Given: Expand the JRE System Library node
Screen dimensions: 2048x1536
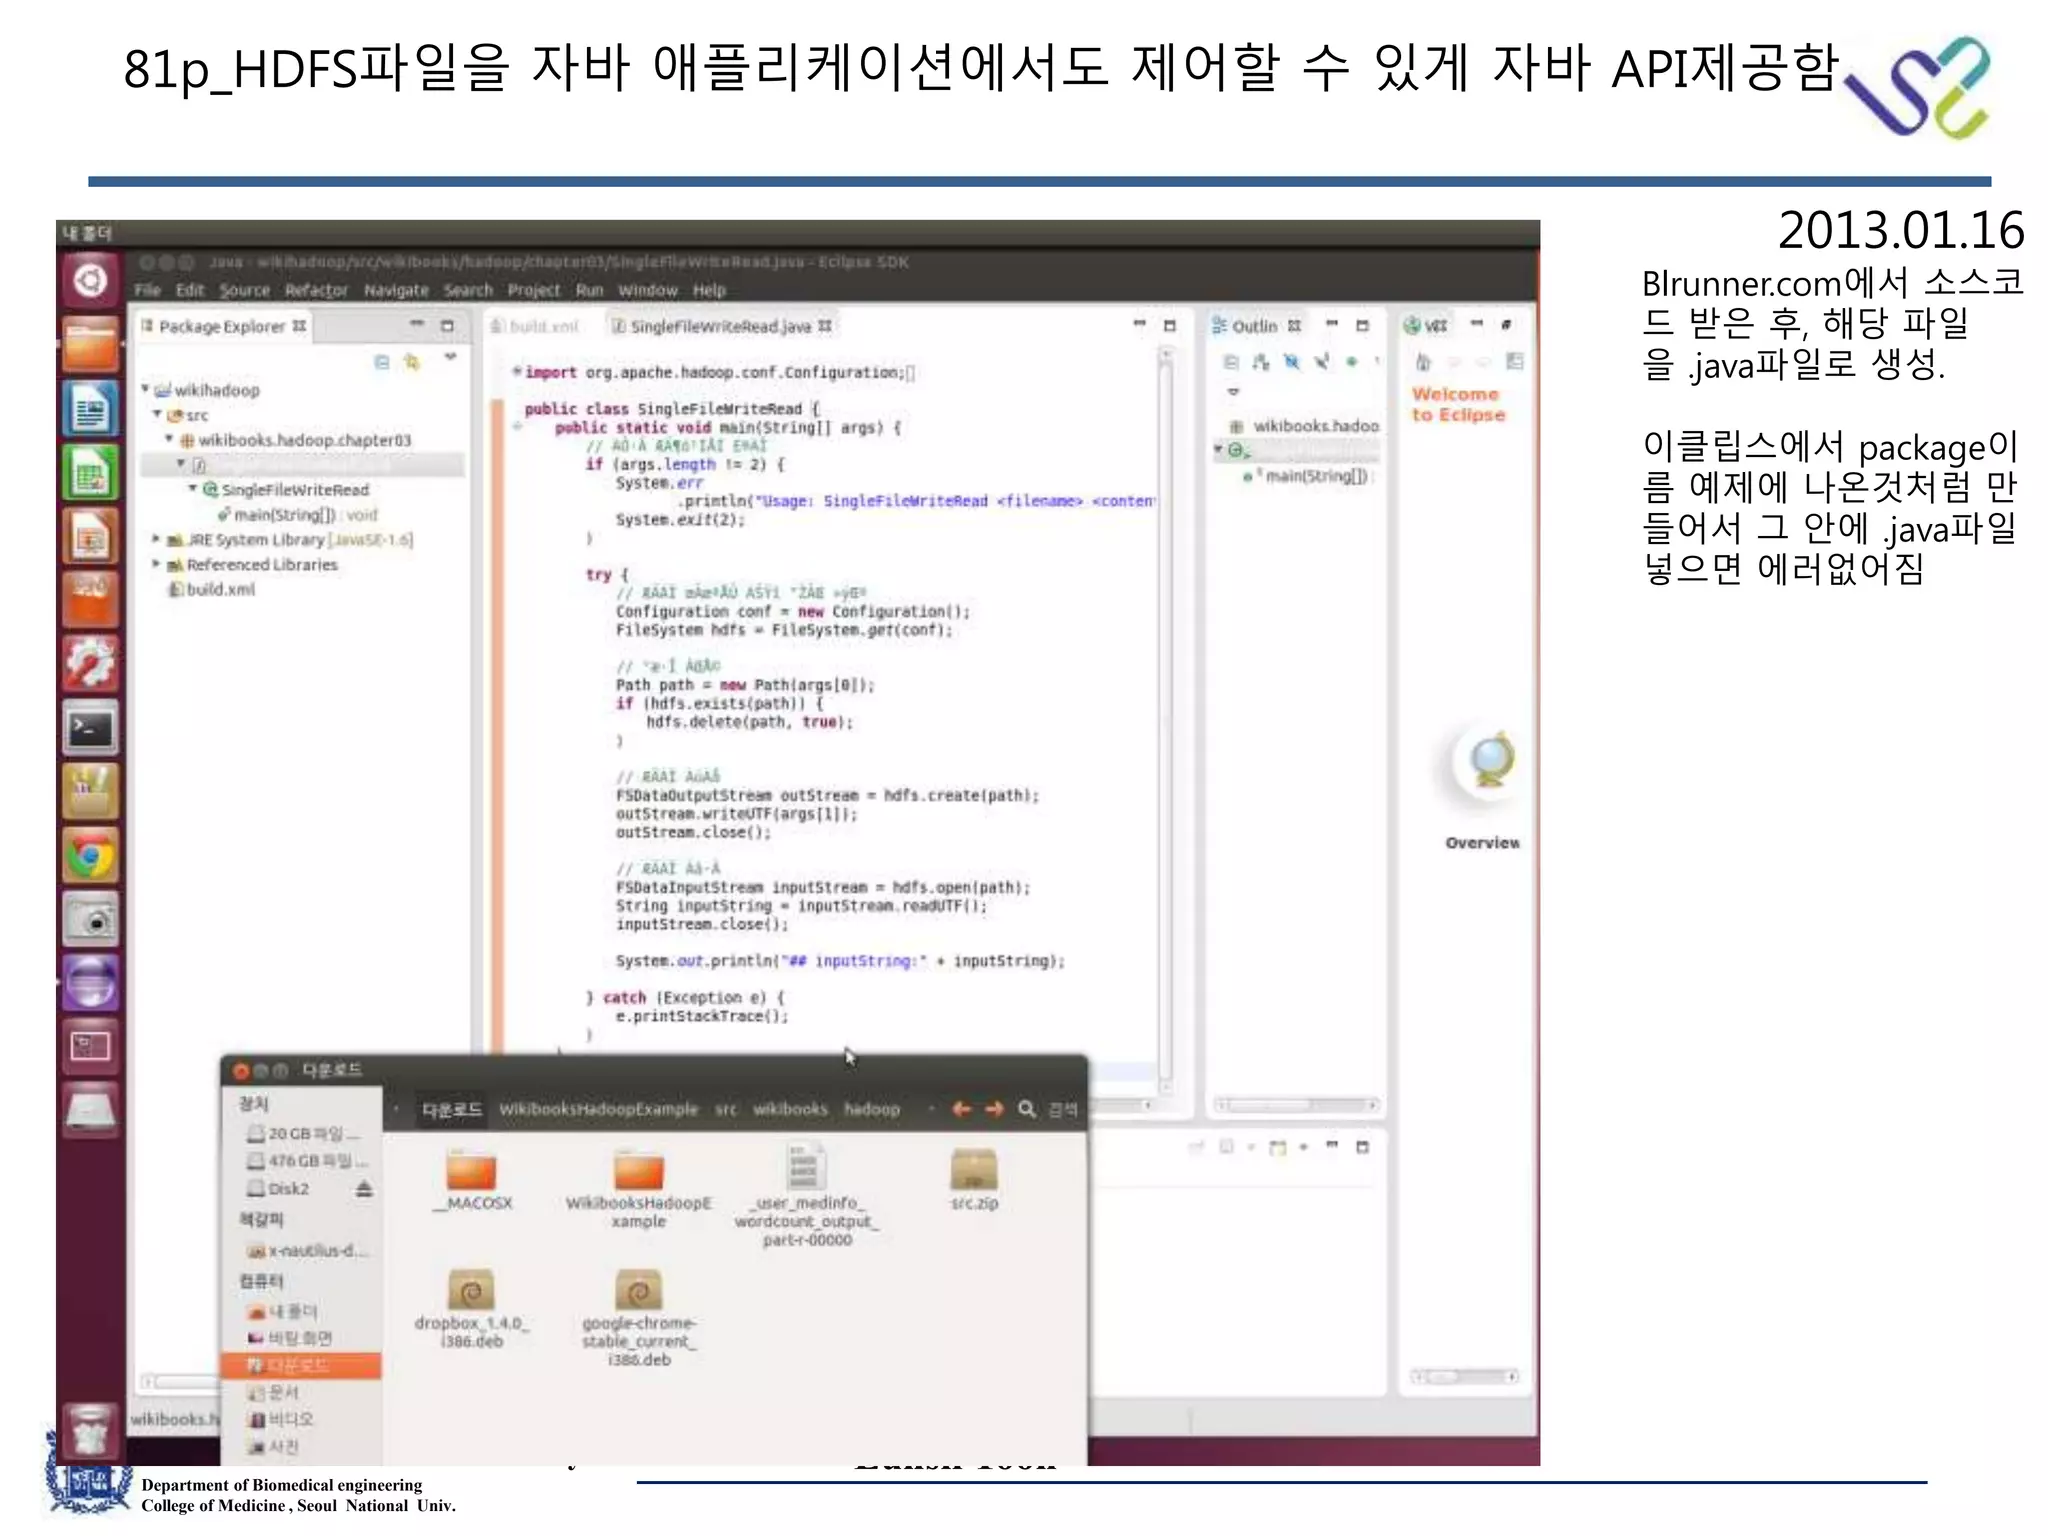Looking at the screenshot, I should tap(156, 539).
